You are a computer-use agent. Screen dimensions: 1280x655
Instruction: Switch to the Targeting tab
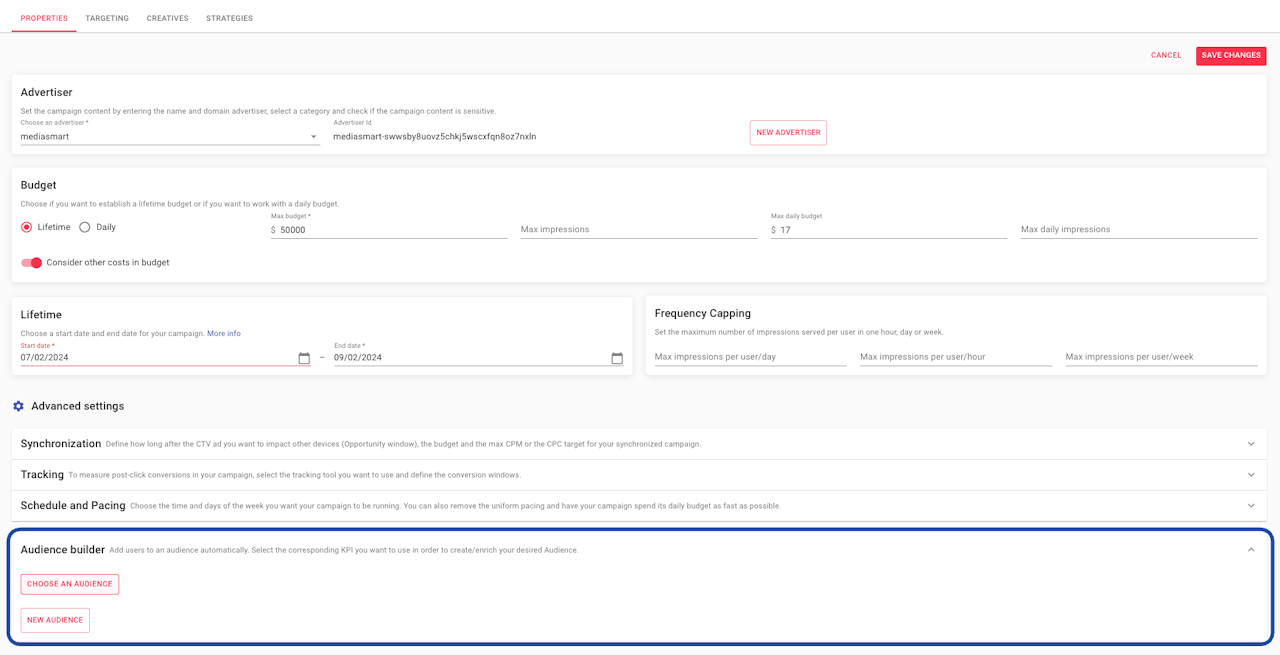coord(107,18)
